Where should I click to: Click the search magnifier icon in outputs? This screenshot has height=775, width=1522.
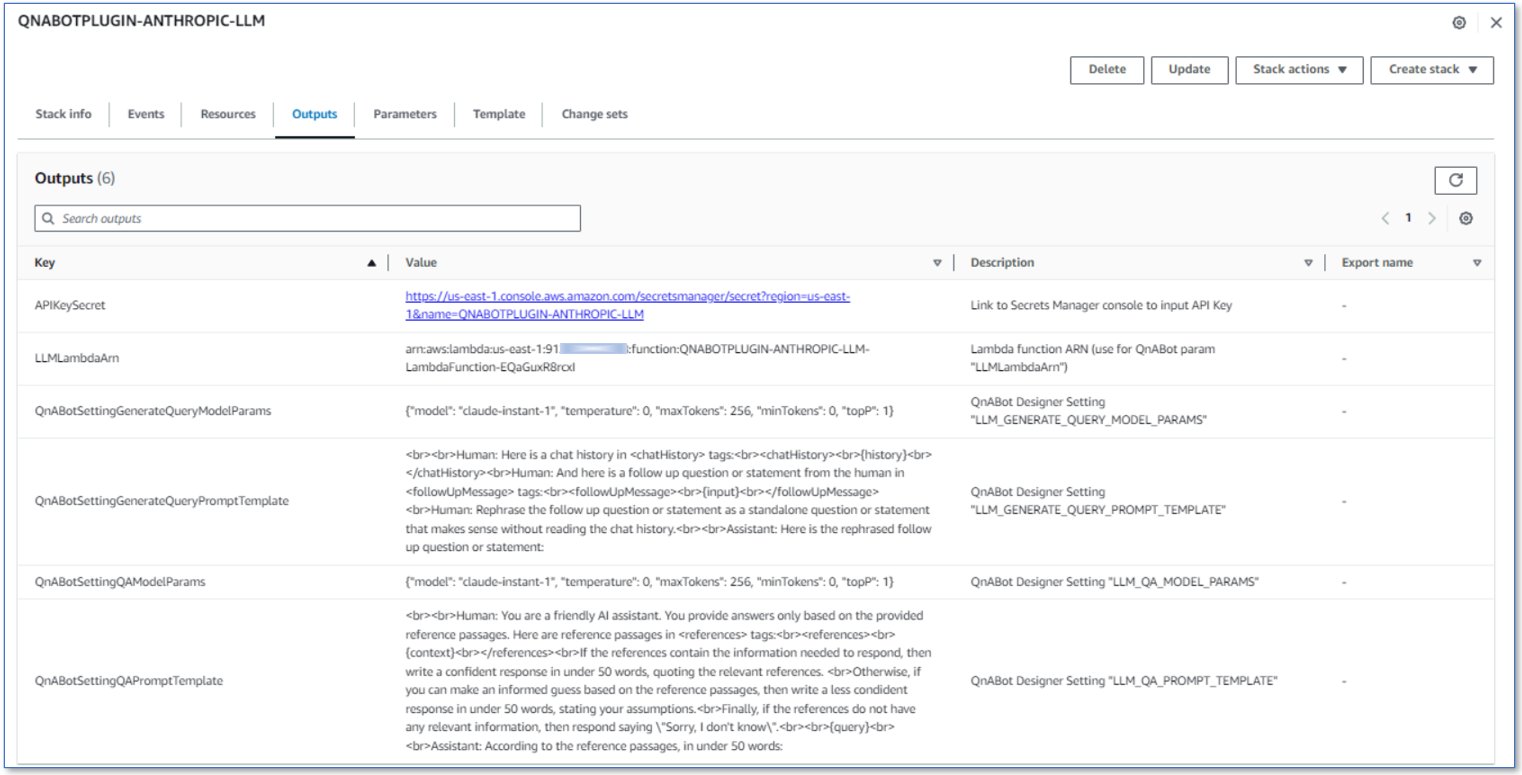(48, 218)
